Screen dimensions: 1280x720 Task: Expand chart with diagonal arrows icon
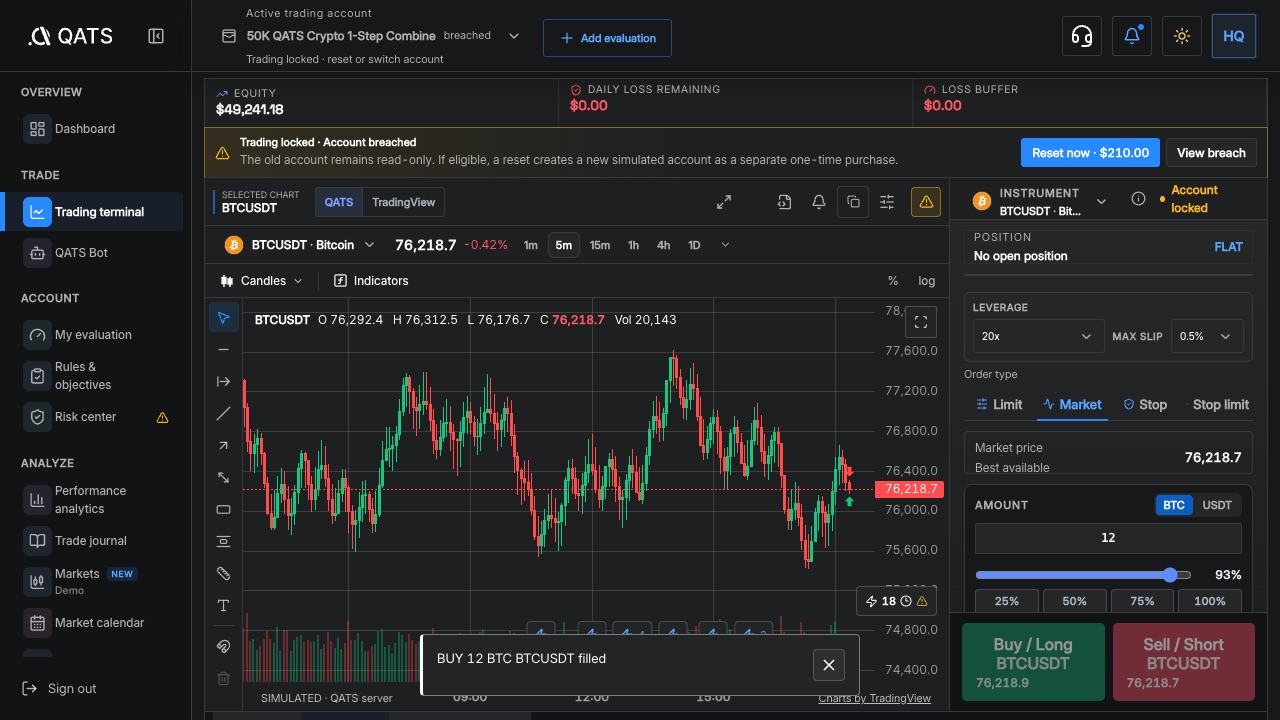tap(724, 202)
